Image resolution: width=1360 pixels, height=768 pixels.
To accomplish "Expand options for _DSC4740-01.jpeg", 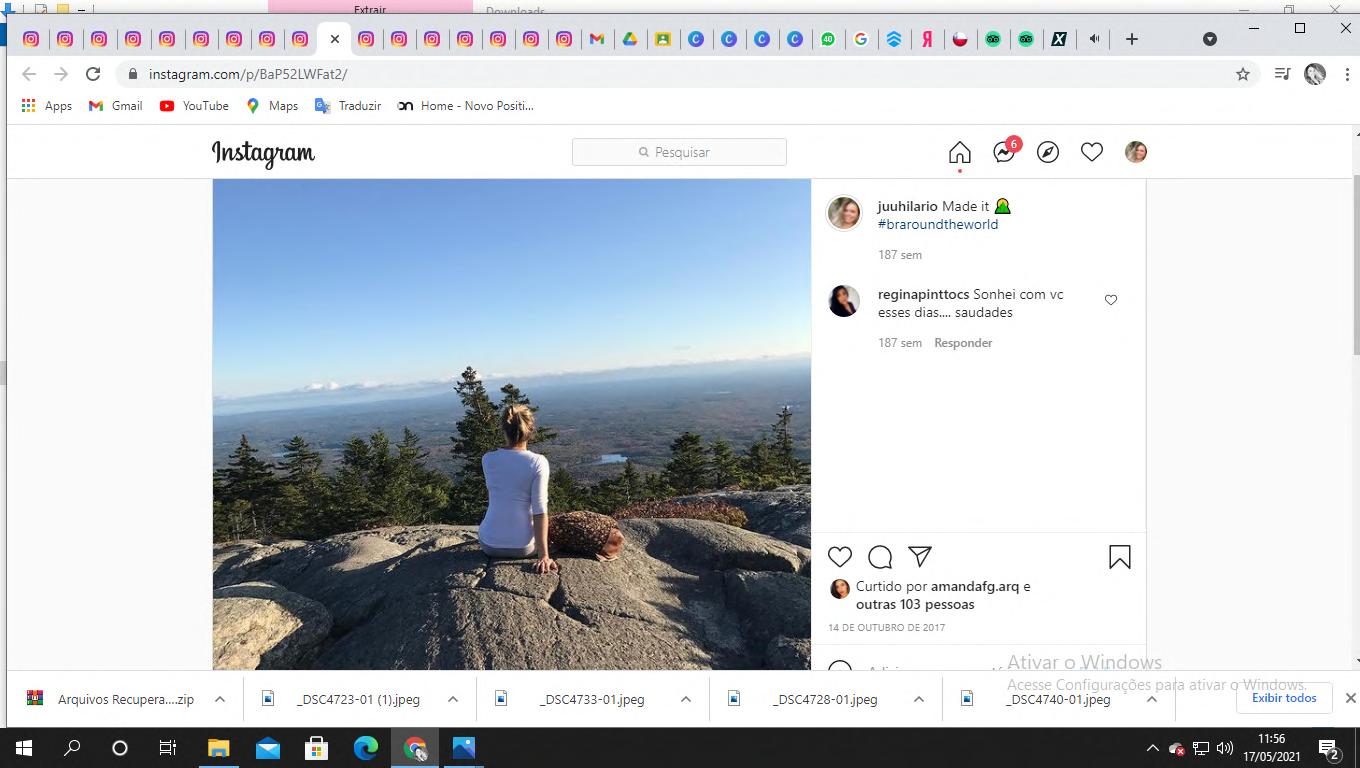I will 1152,699.
